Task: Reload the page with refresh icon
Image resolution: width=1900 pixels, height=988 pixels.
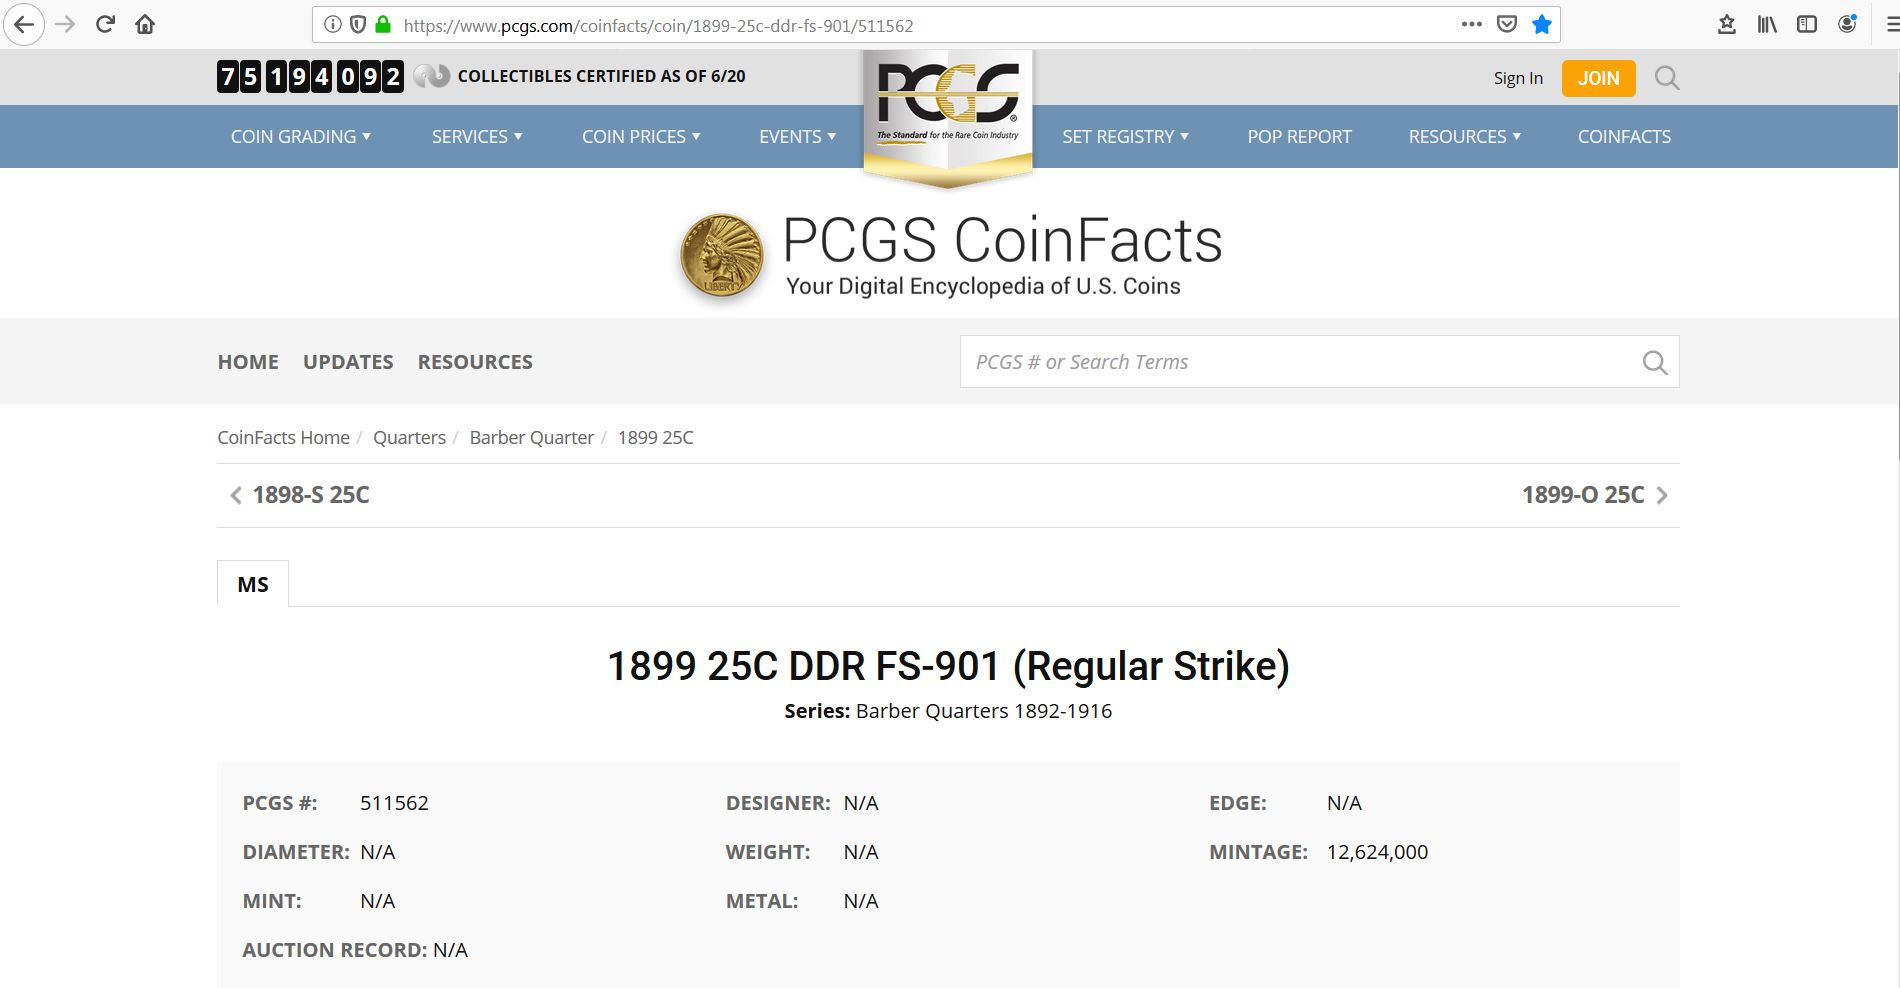Action: (x=105, y=25)
